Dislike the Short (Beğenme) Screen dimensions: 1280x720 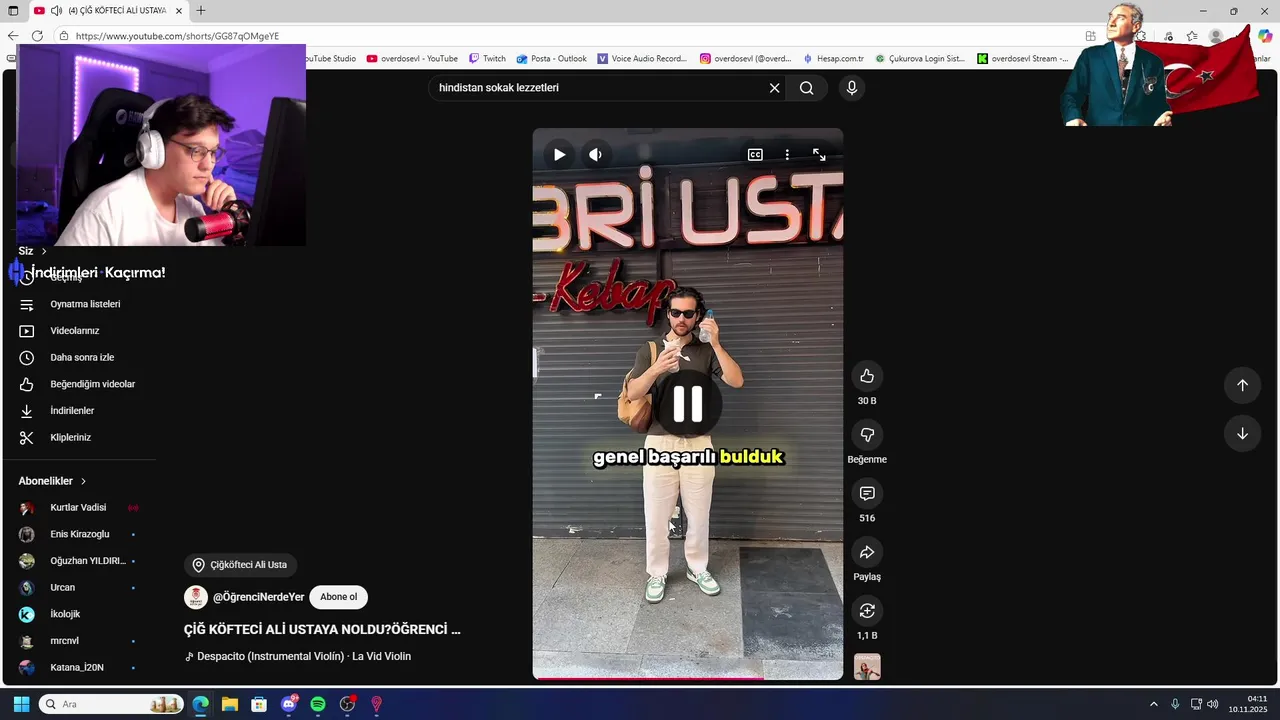[x=867, y=435]
